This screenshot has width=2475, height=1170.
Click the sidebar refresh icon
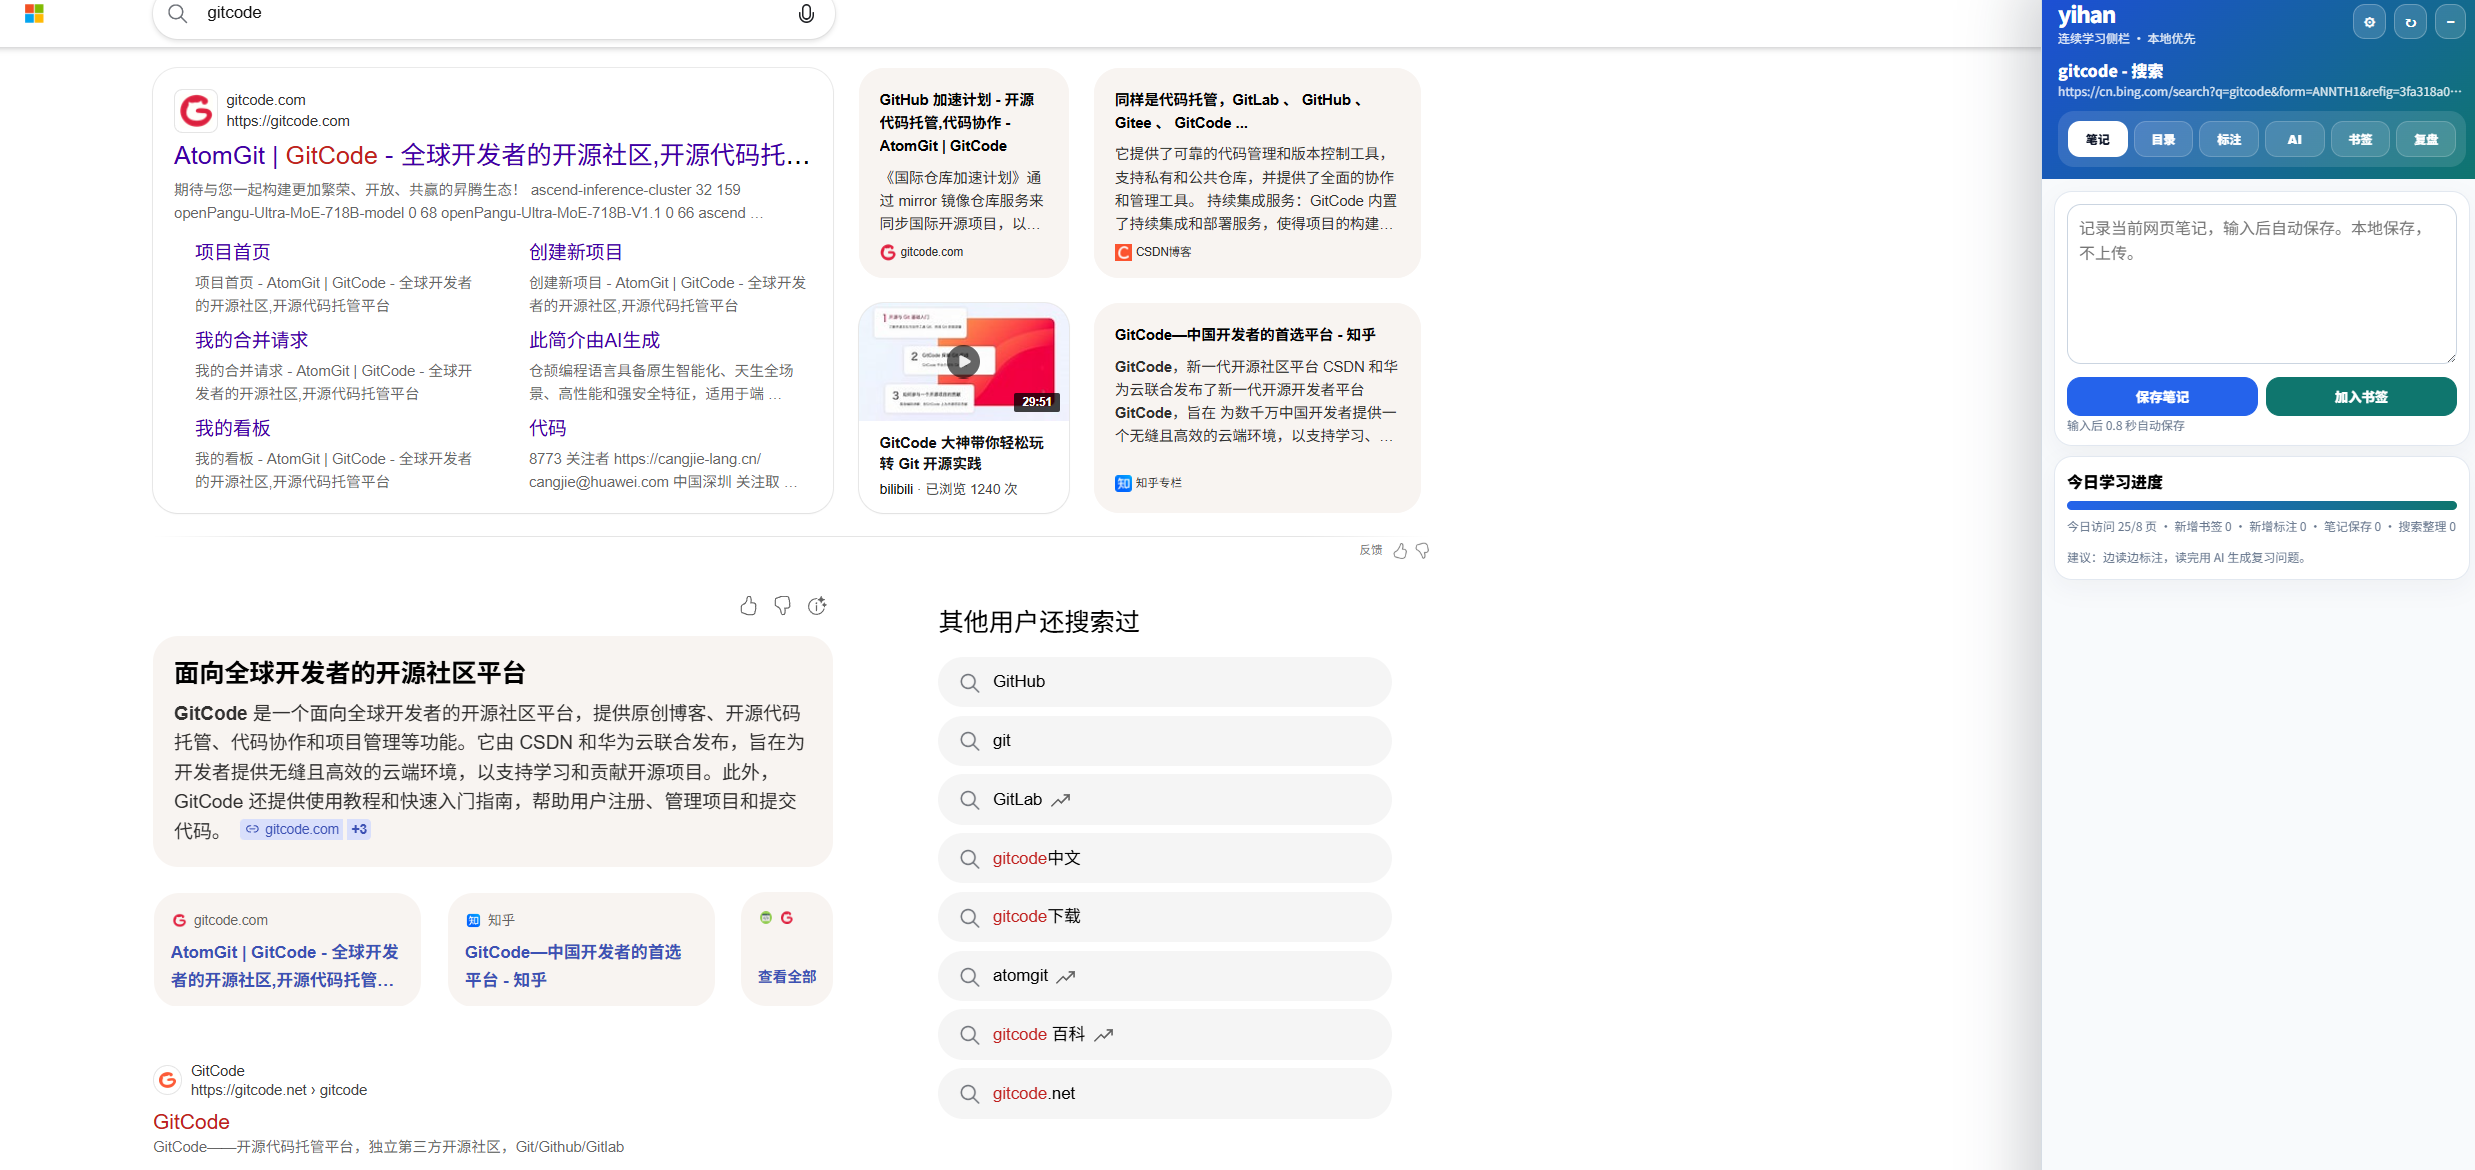tap(2410, 22)
